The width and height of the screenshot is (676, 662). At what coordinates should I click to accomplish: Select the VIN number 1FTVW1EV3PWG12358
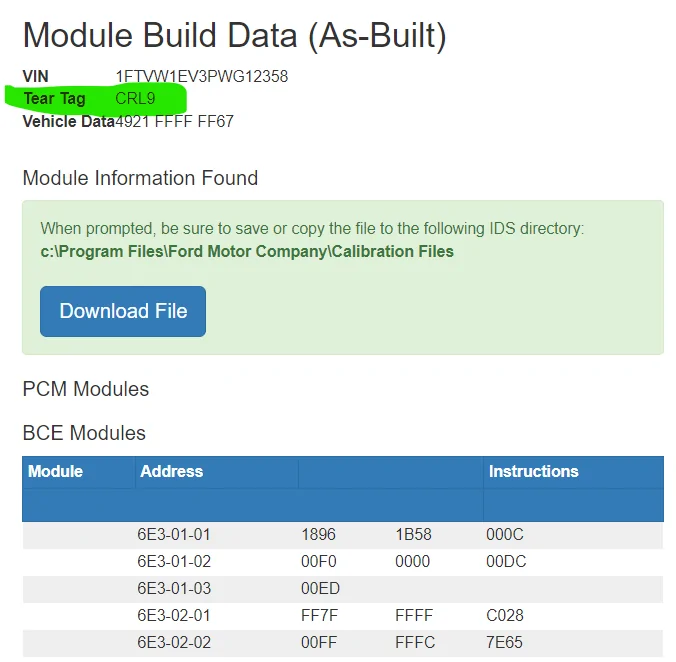point(202,76)
